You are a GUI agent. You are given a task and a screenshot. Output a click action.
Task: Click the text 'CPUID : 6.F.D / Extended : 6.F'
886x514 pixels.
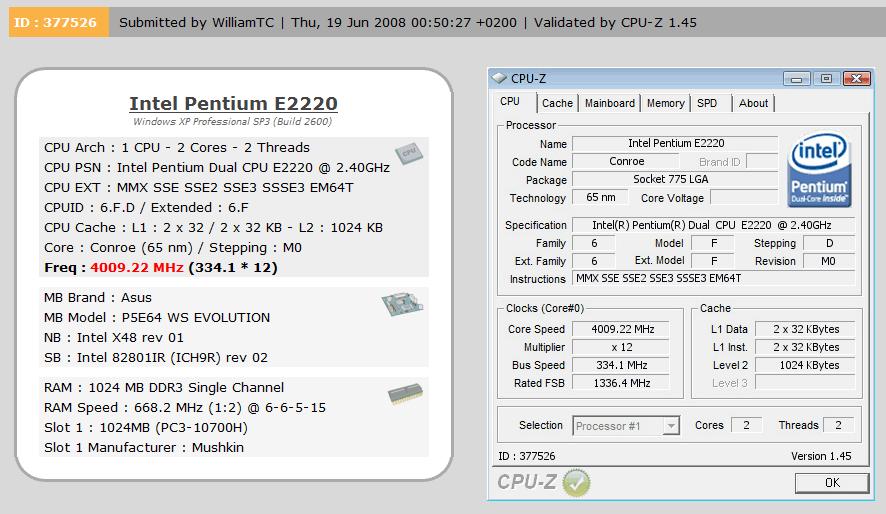tap(146, 207)
